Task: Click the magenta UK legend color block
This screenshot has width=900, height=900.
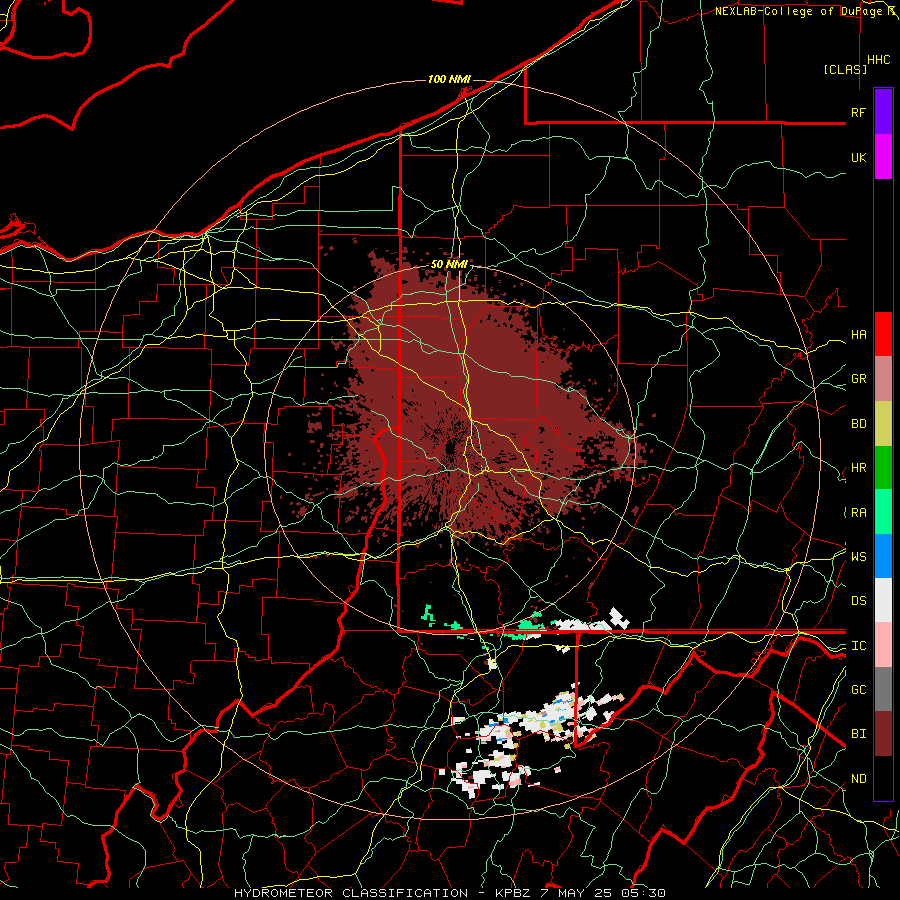Action: pos(883,157)
